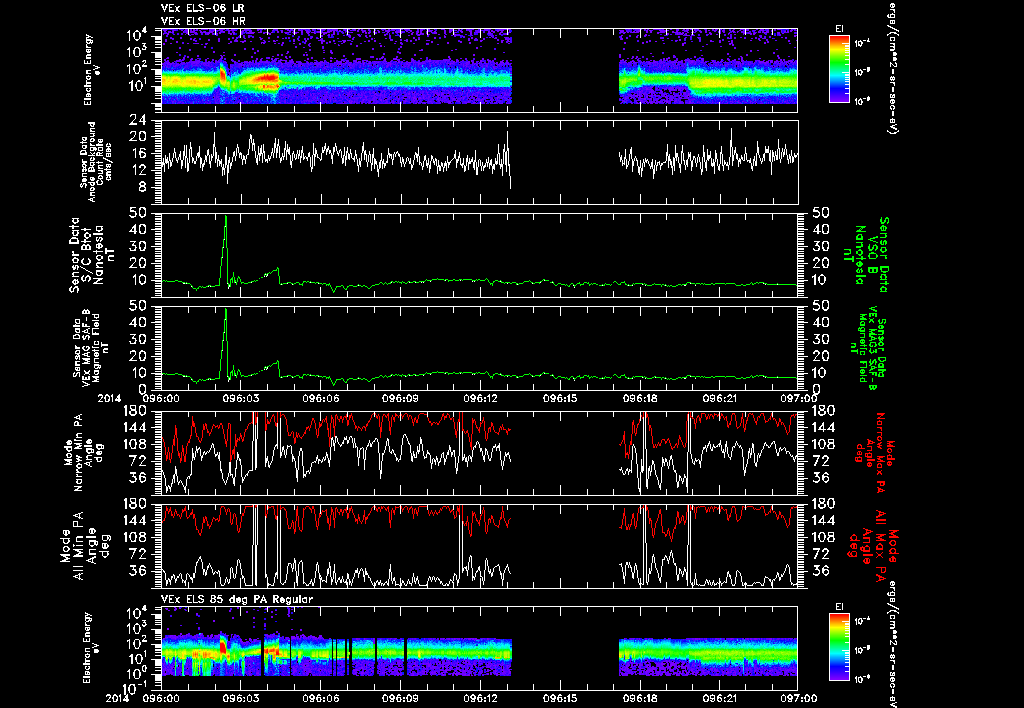
Task: Click the VEx ELS-06 HR title label
Action: [x=202, y=20]
